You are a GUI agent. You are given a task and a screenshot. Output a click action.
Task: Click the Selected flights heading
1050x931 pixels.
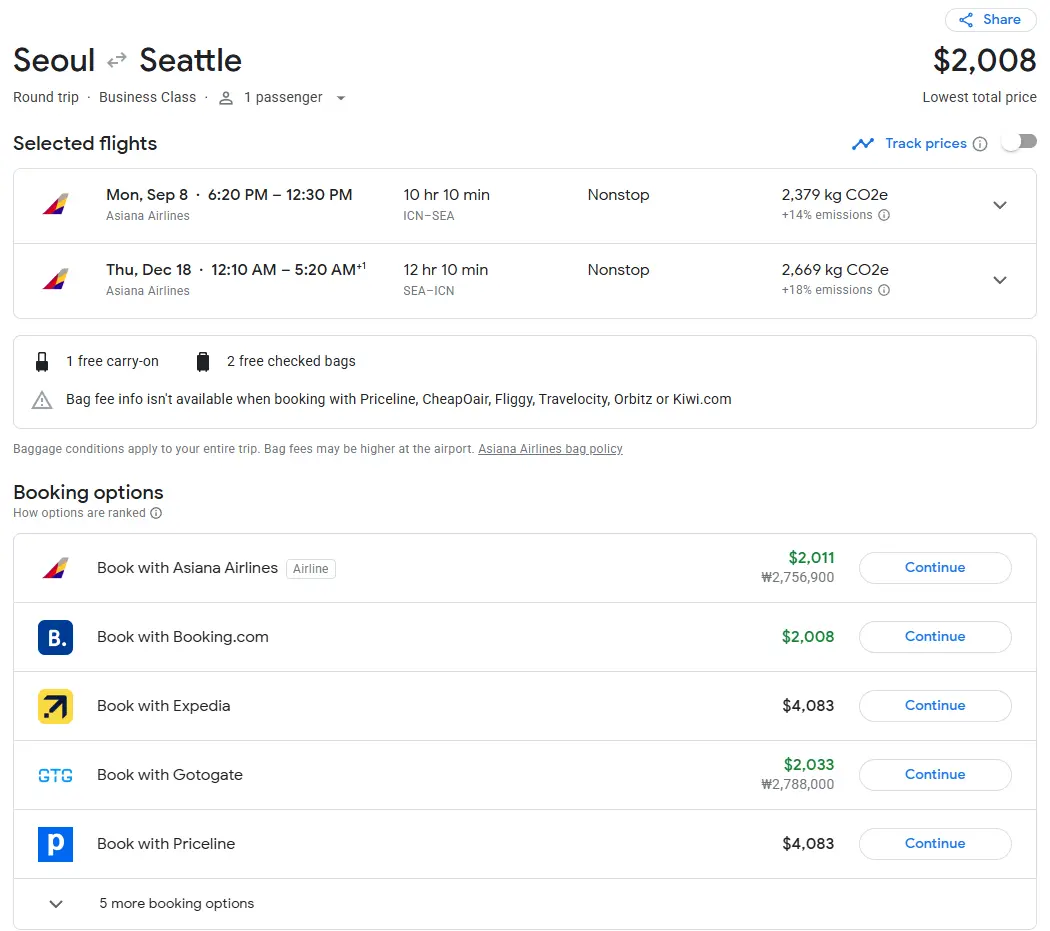coord(85,143)
